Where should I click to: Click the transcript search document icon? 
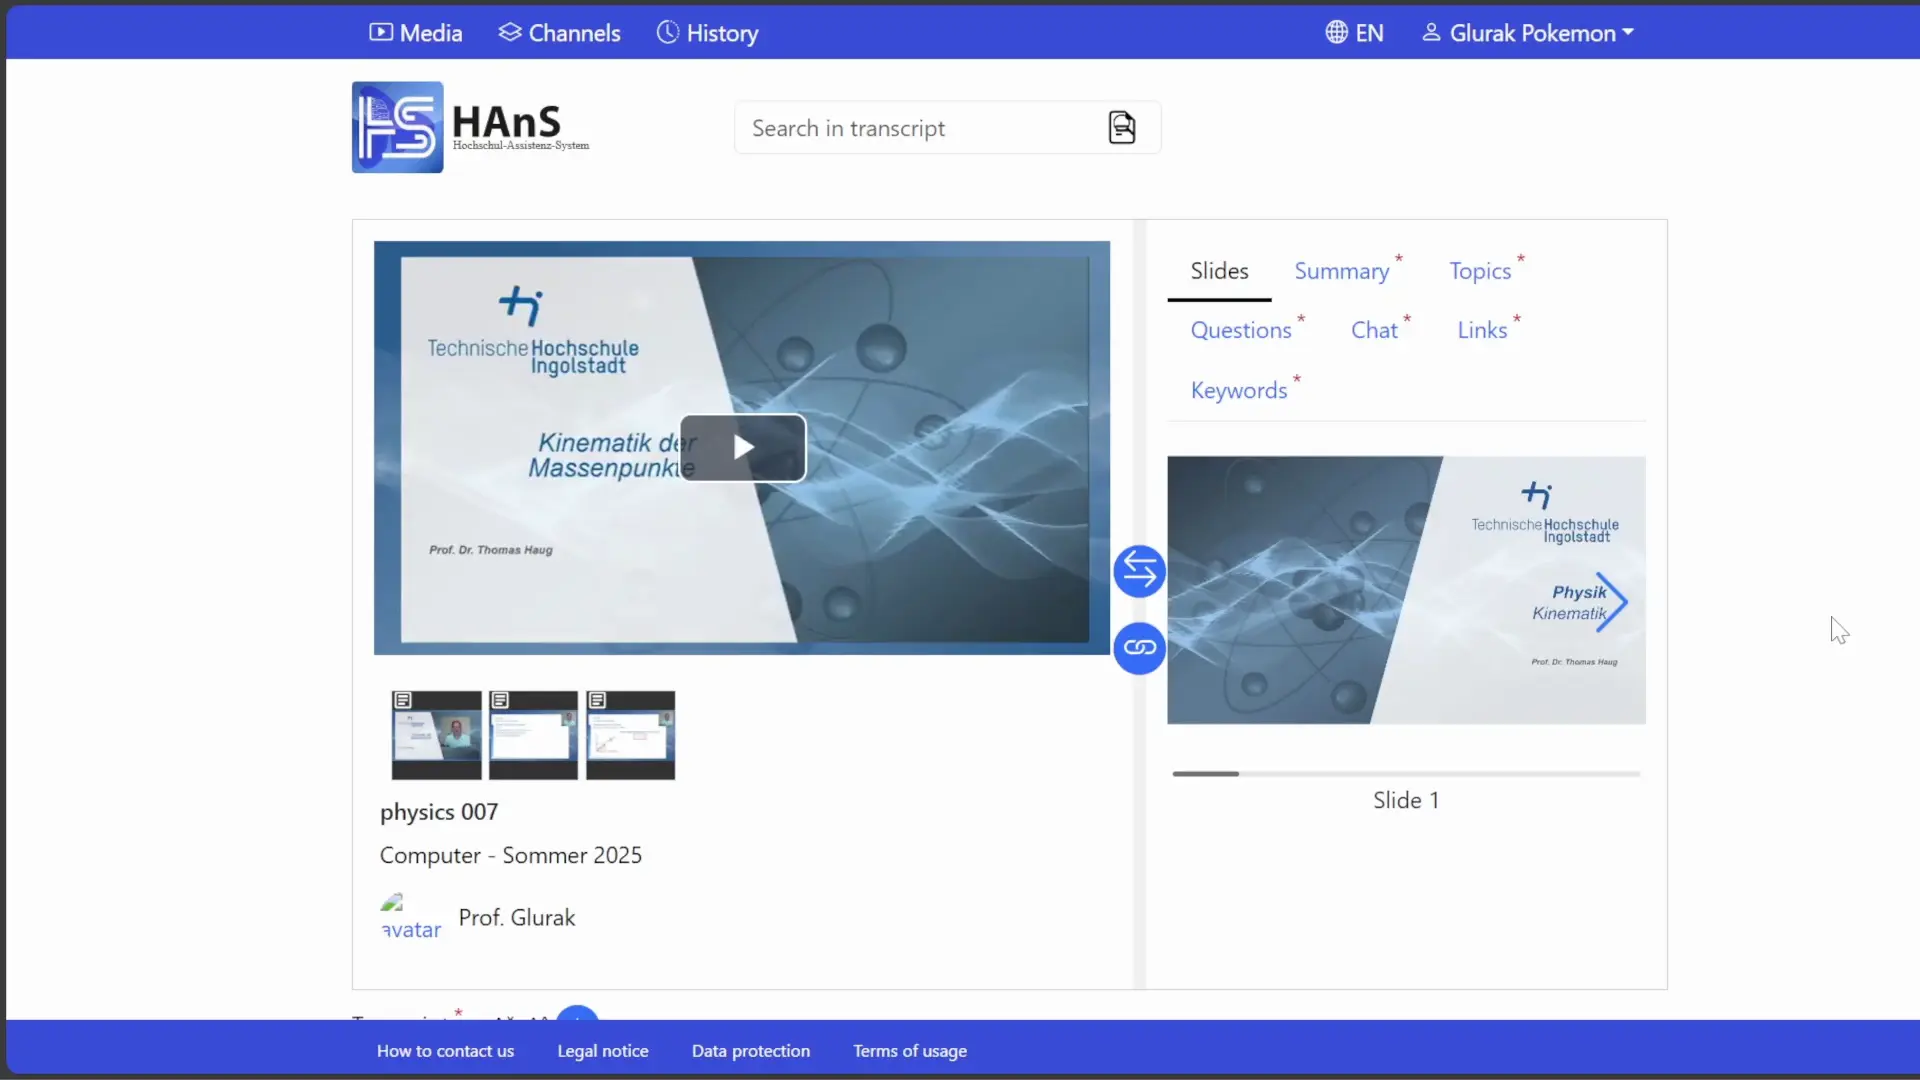[x=1122, y=128]
